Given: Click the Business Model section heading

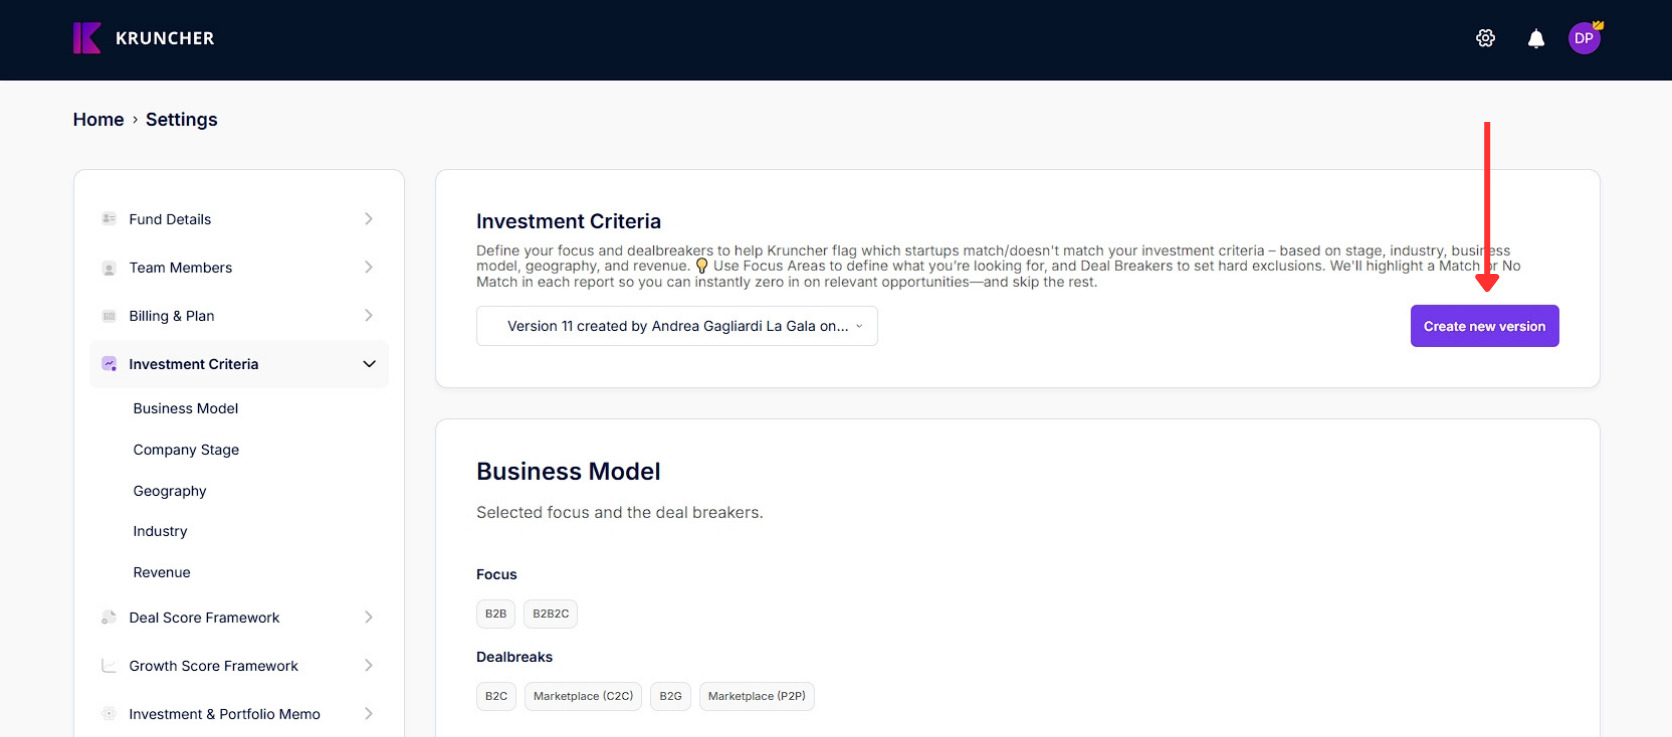Looking at the screenshot, I should [x=568, y=471].
